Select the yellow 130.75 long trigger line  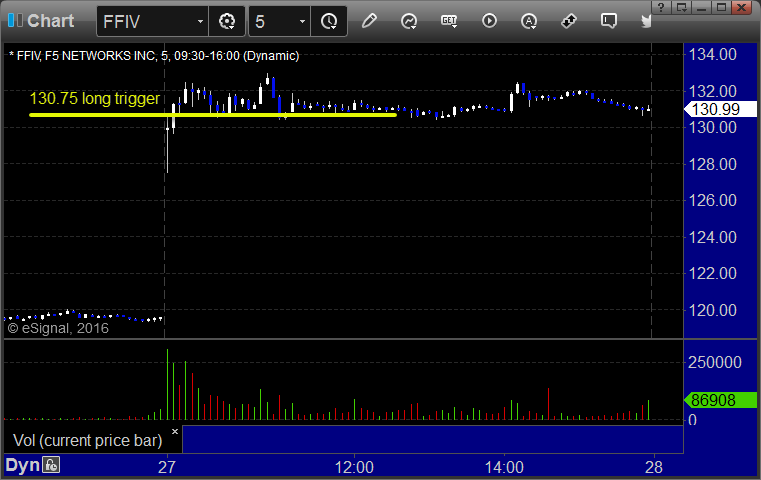213,115
